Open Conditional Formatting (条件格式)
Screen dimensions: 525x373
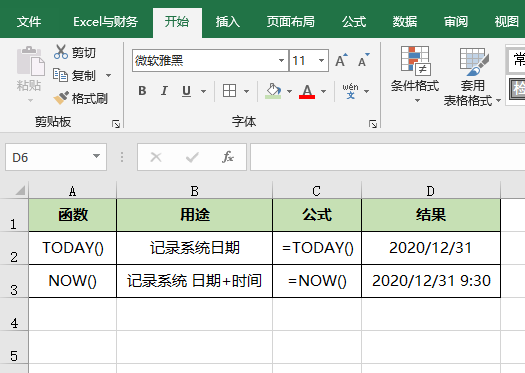click(415, 74)
